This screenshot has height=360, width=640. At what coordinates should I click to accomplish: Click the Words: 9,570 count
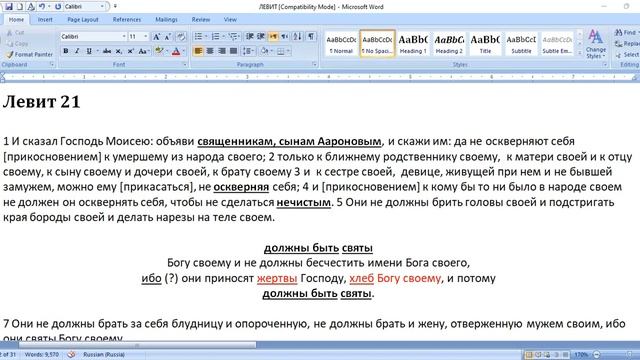42,355
